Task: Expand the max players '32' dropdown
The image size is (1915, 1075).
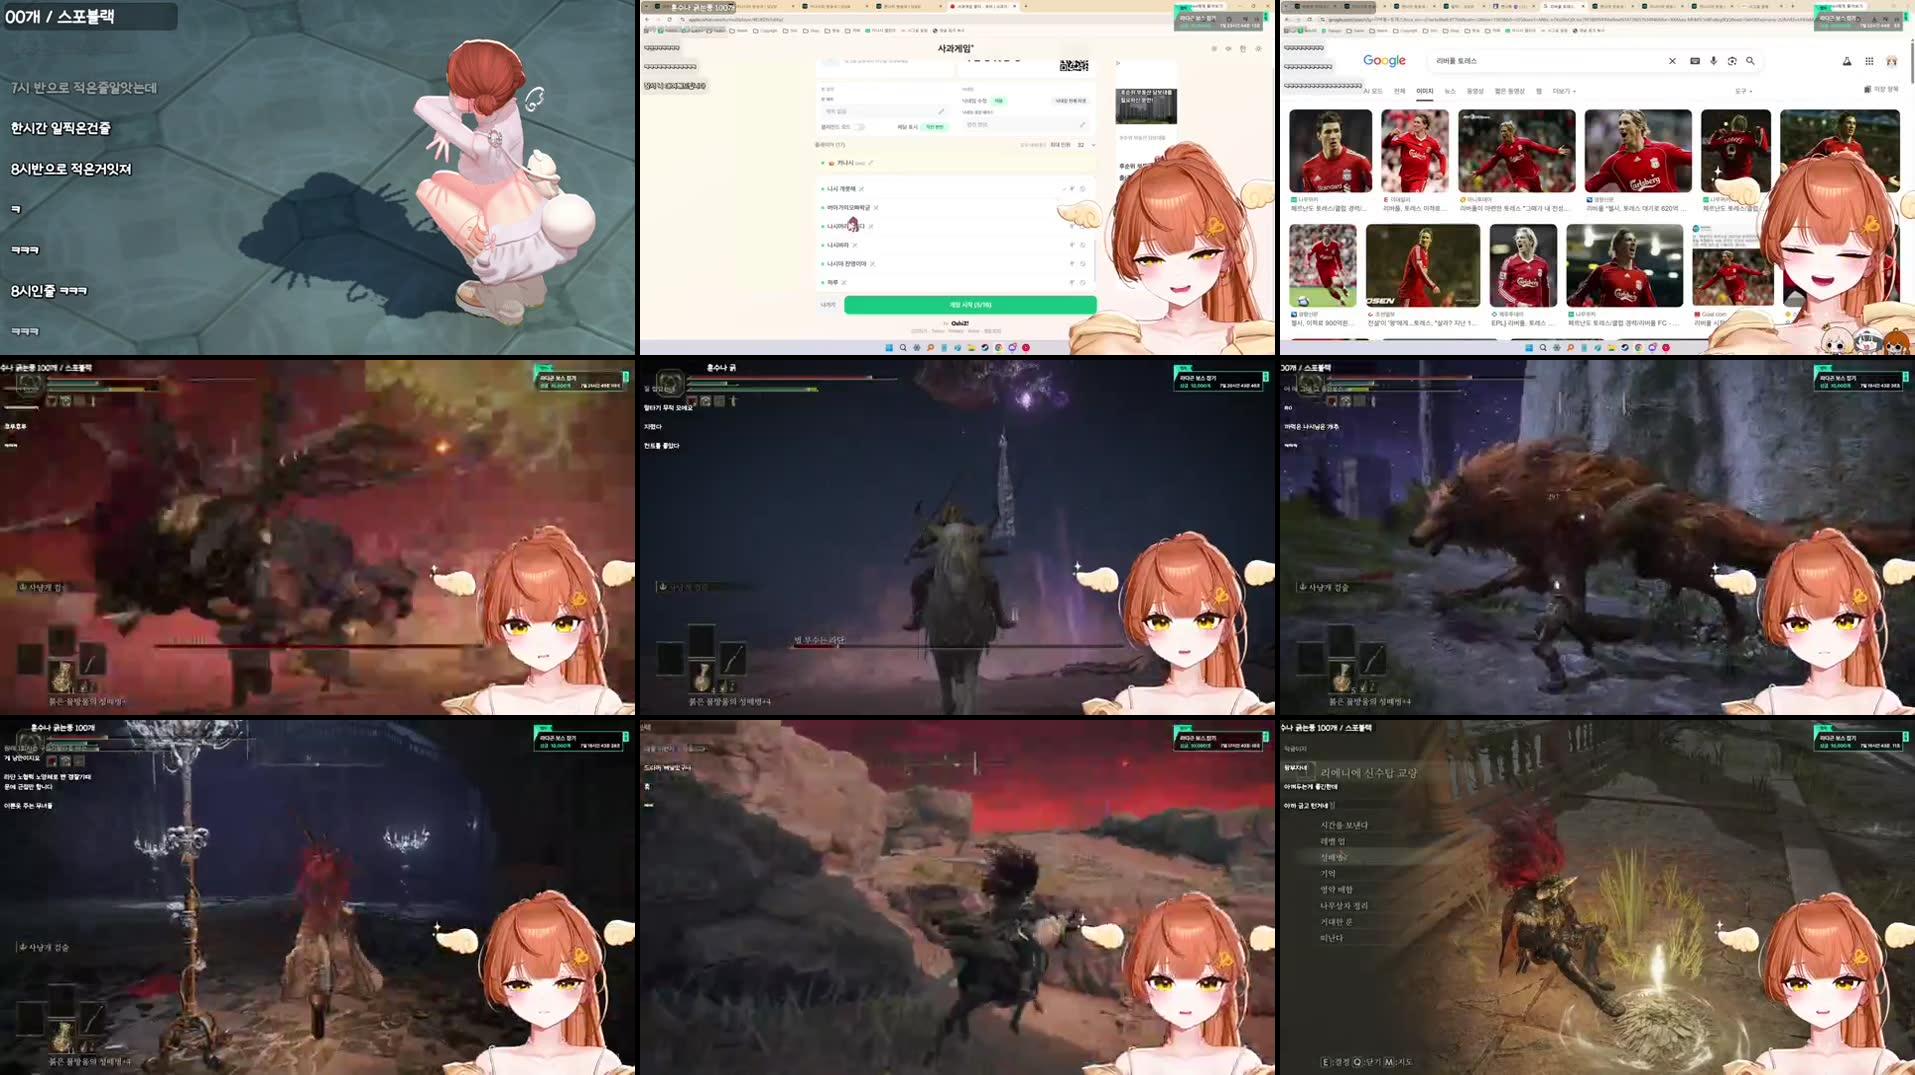Action: point(1085,145)
